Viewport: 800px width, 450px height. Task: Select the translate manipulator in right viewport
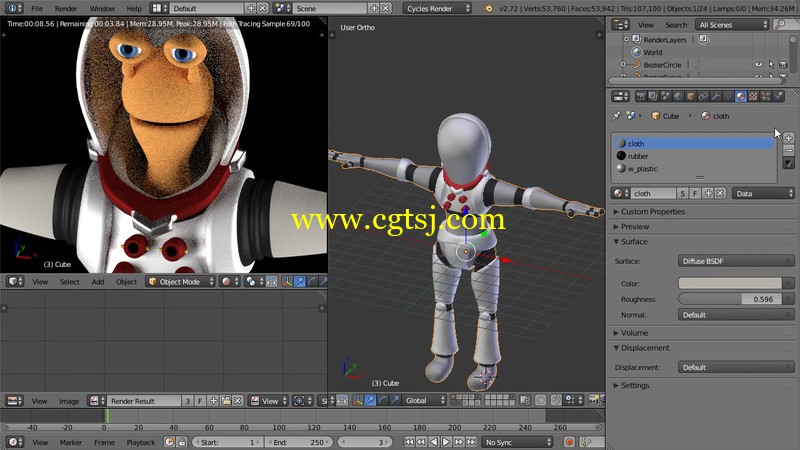[370, 401]
